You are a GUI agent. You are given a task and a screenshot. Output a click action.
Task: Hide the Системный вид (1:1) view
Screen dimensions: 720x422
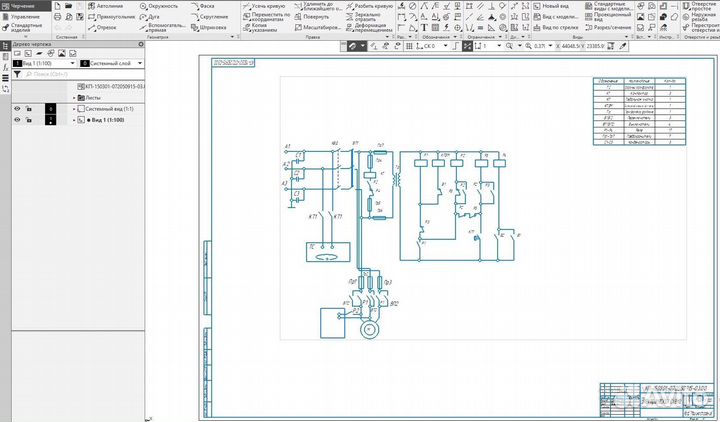pos(17,108)
